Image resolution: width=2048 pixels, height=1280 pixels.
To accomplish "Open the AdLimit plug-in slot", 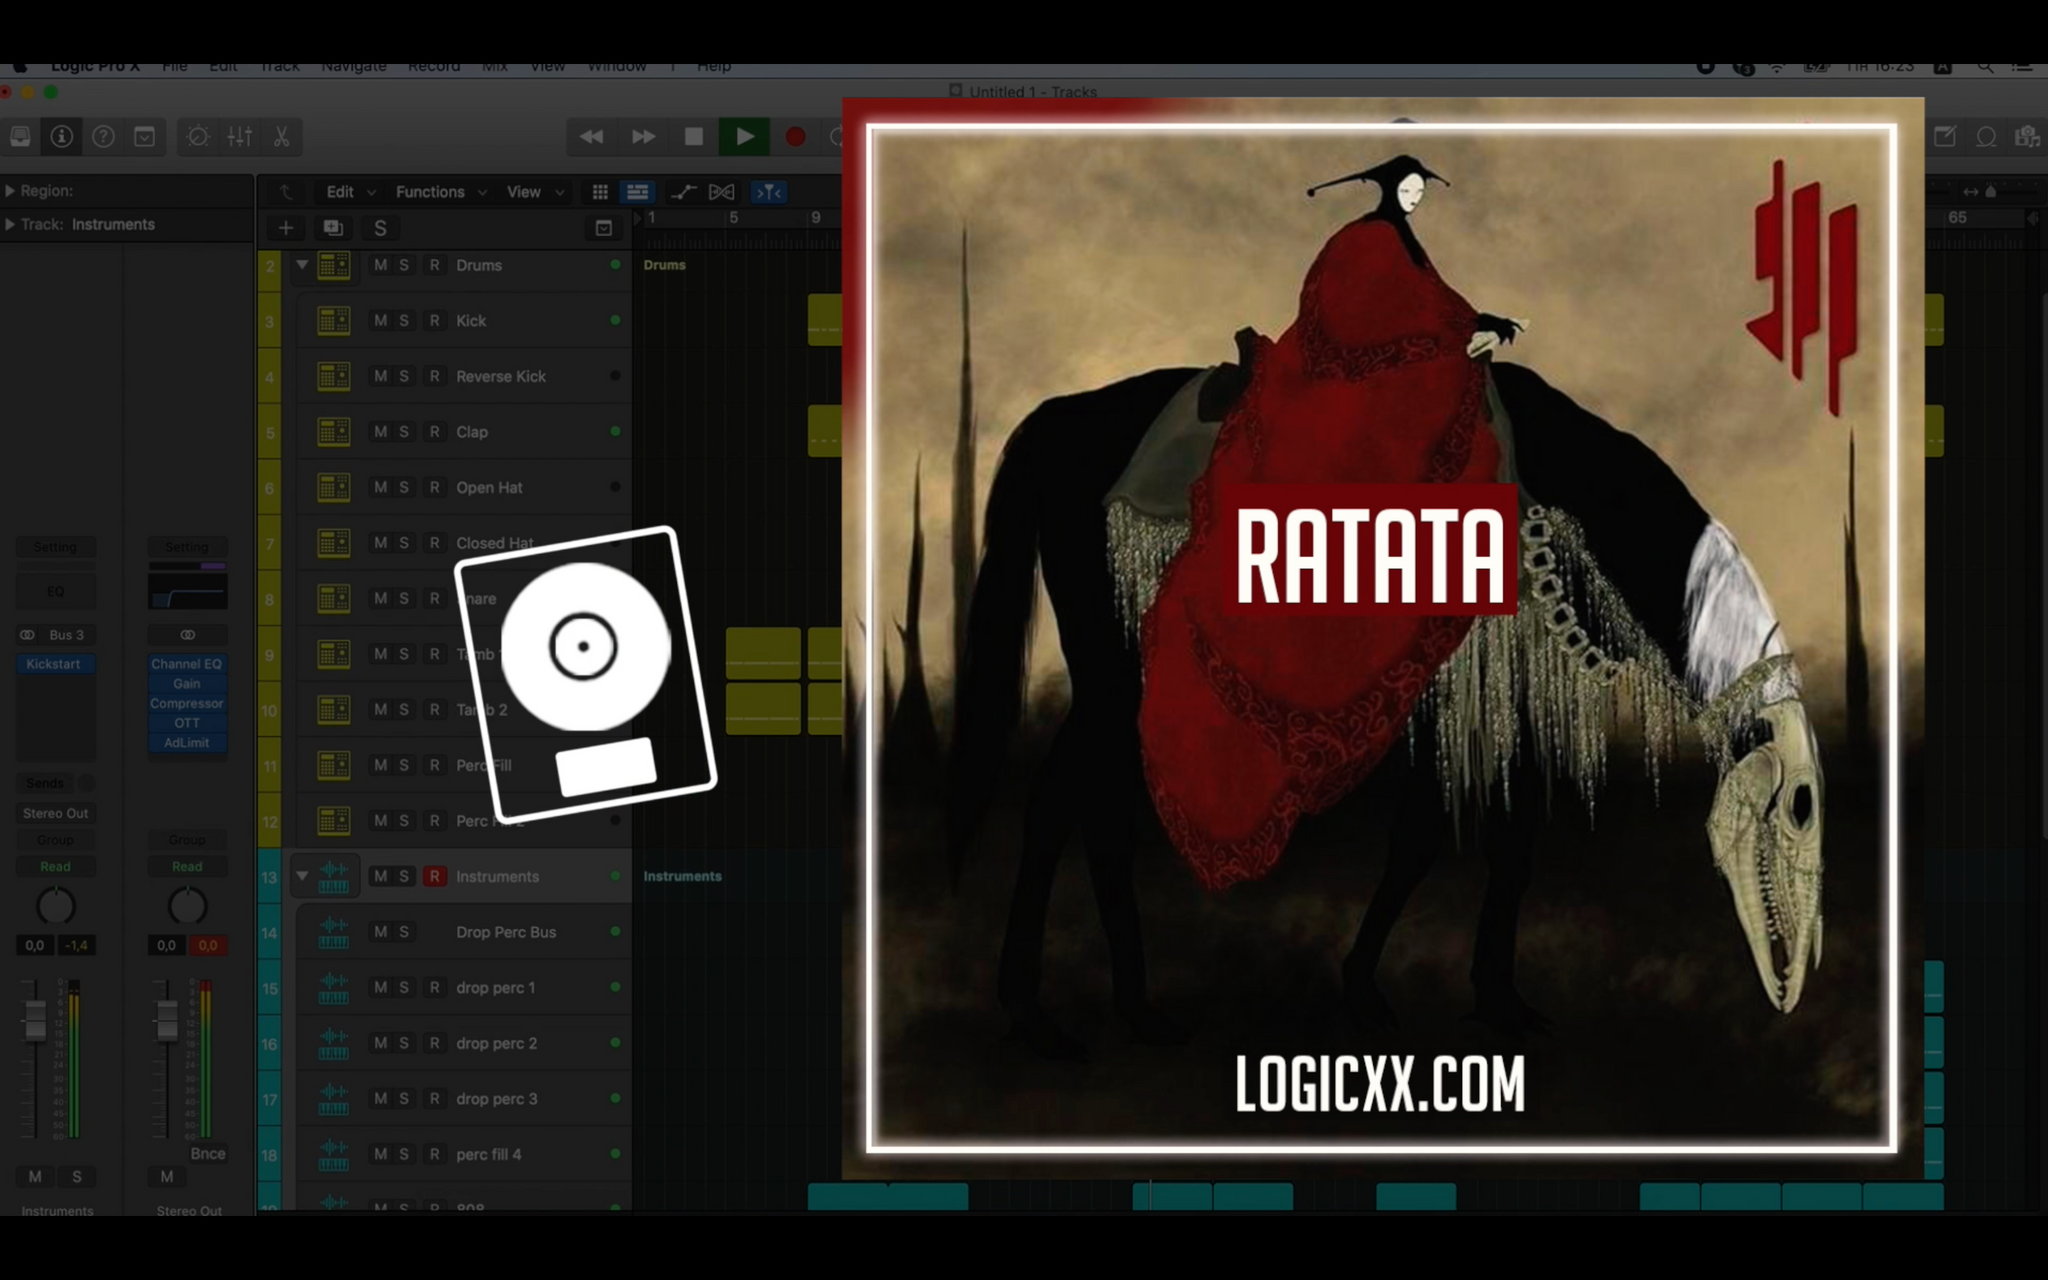I will click(187, 743).
